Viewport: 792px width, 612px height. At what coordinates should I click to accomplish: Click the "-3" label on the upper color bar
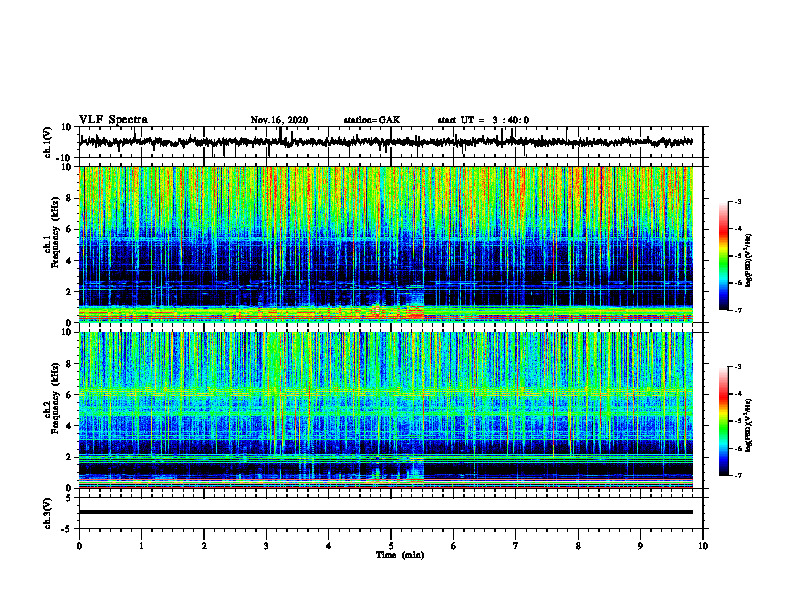click(738, 201)
